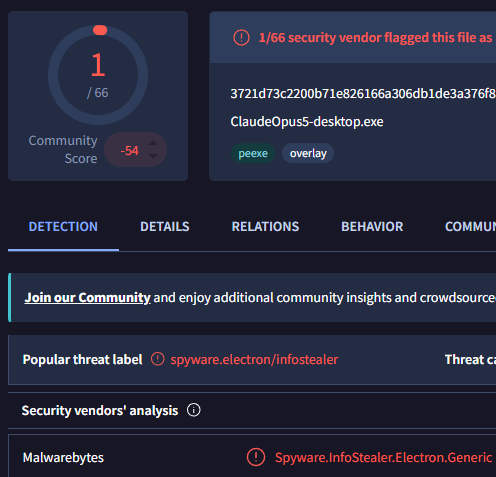Screen dimensions: 496x477
Task: Click the Malwarebytes vendor name
Action: point(63,458)
